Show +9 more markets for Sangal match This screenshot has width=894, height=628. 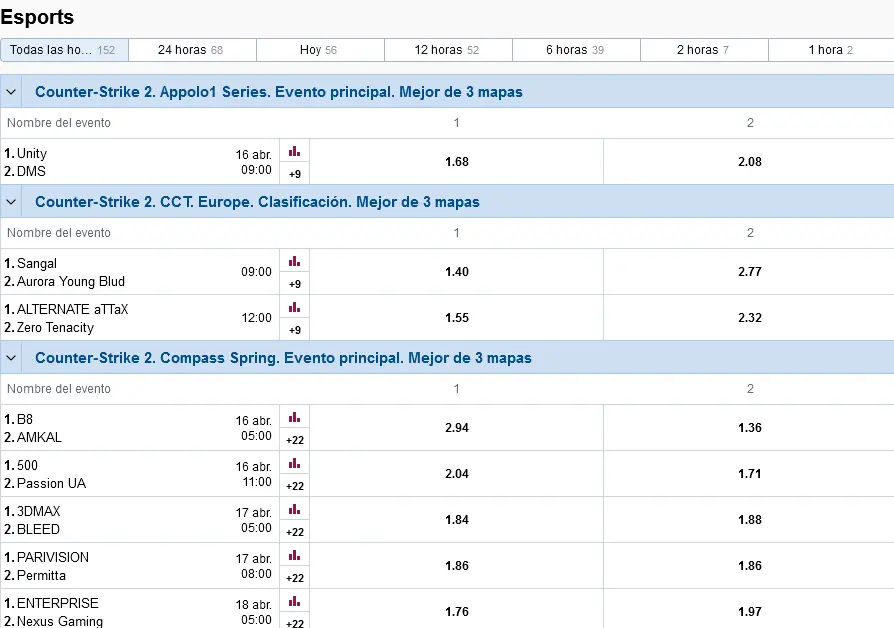tap(294, 283)
